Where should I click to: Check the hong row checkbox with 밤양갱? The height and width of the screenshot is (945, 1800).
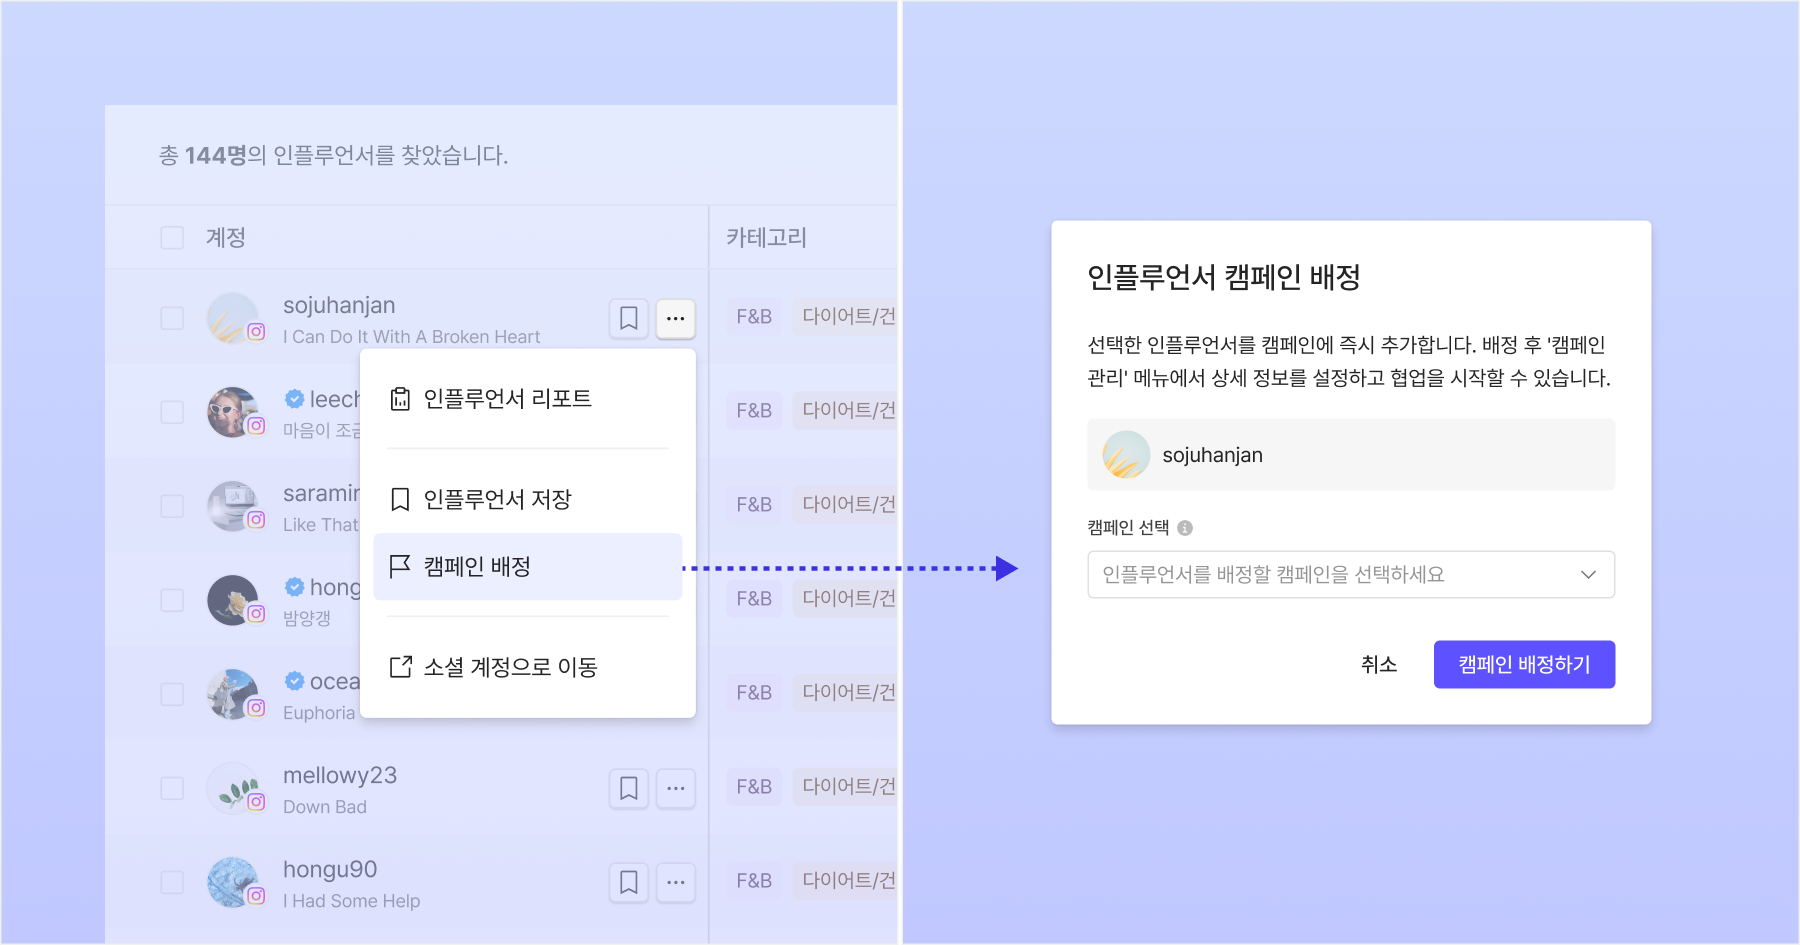click(172, 600)
